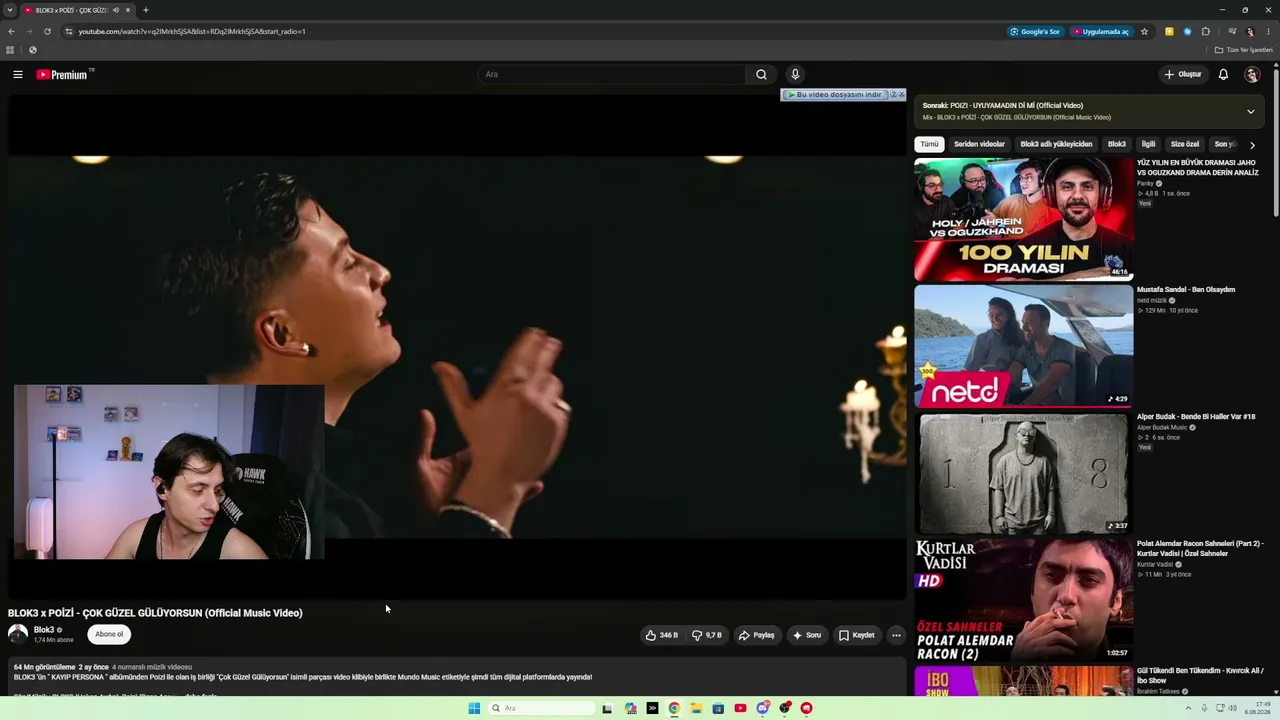Image resolution: width=1280 pixels, height=720 pixels.
Task: Expand the mix playlist panel chevron
Action: (x=1250, y=111)
